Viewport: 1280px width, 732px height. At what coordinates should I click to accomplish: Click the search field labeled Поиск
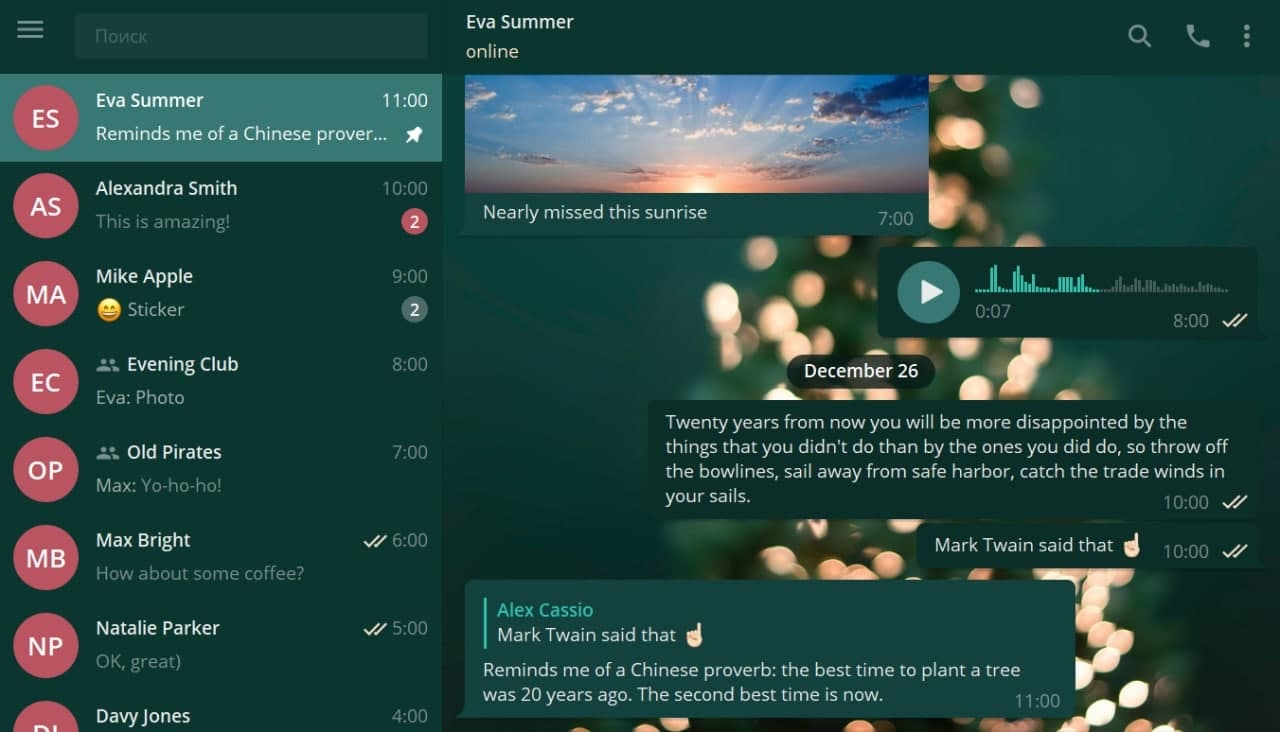[x=251, y=36]
